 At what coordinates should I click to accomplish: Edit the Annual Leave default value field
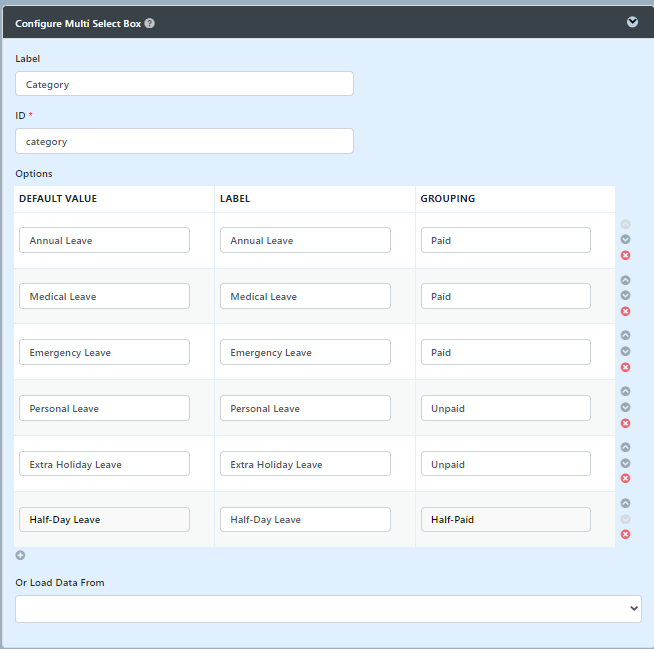pos(104,240)
